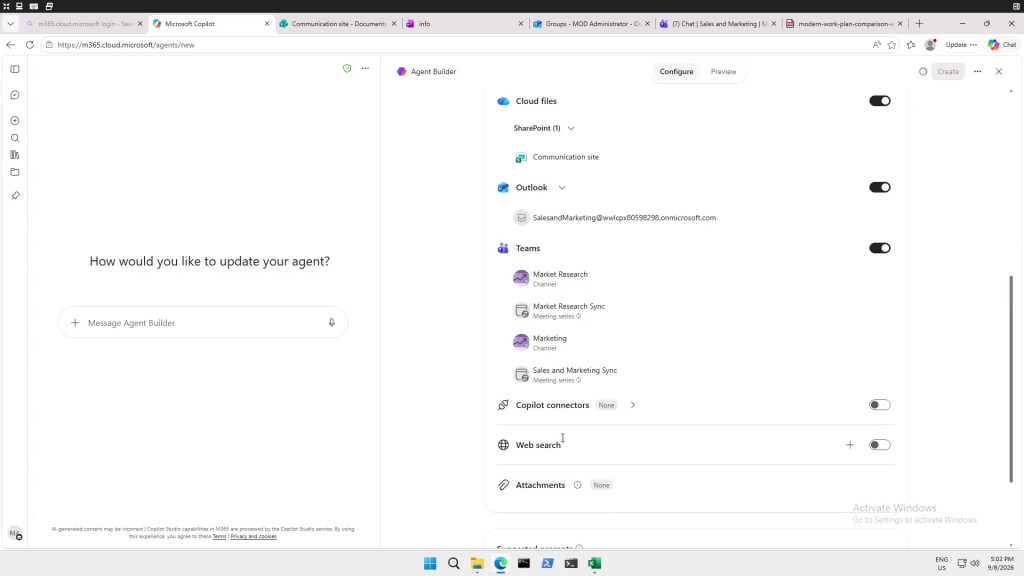Click the new chat plus-circle icon
This screenshot has width=1024, height=576.
pyautogui.click(x=15, y=121)
